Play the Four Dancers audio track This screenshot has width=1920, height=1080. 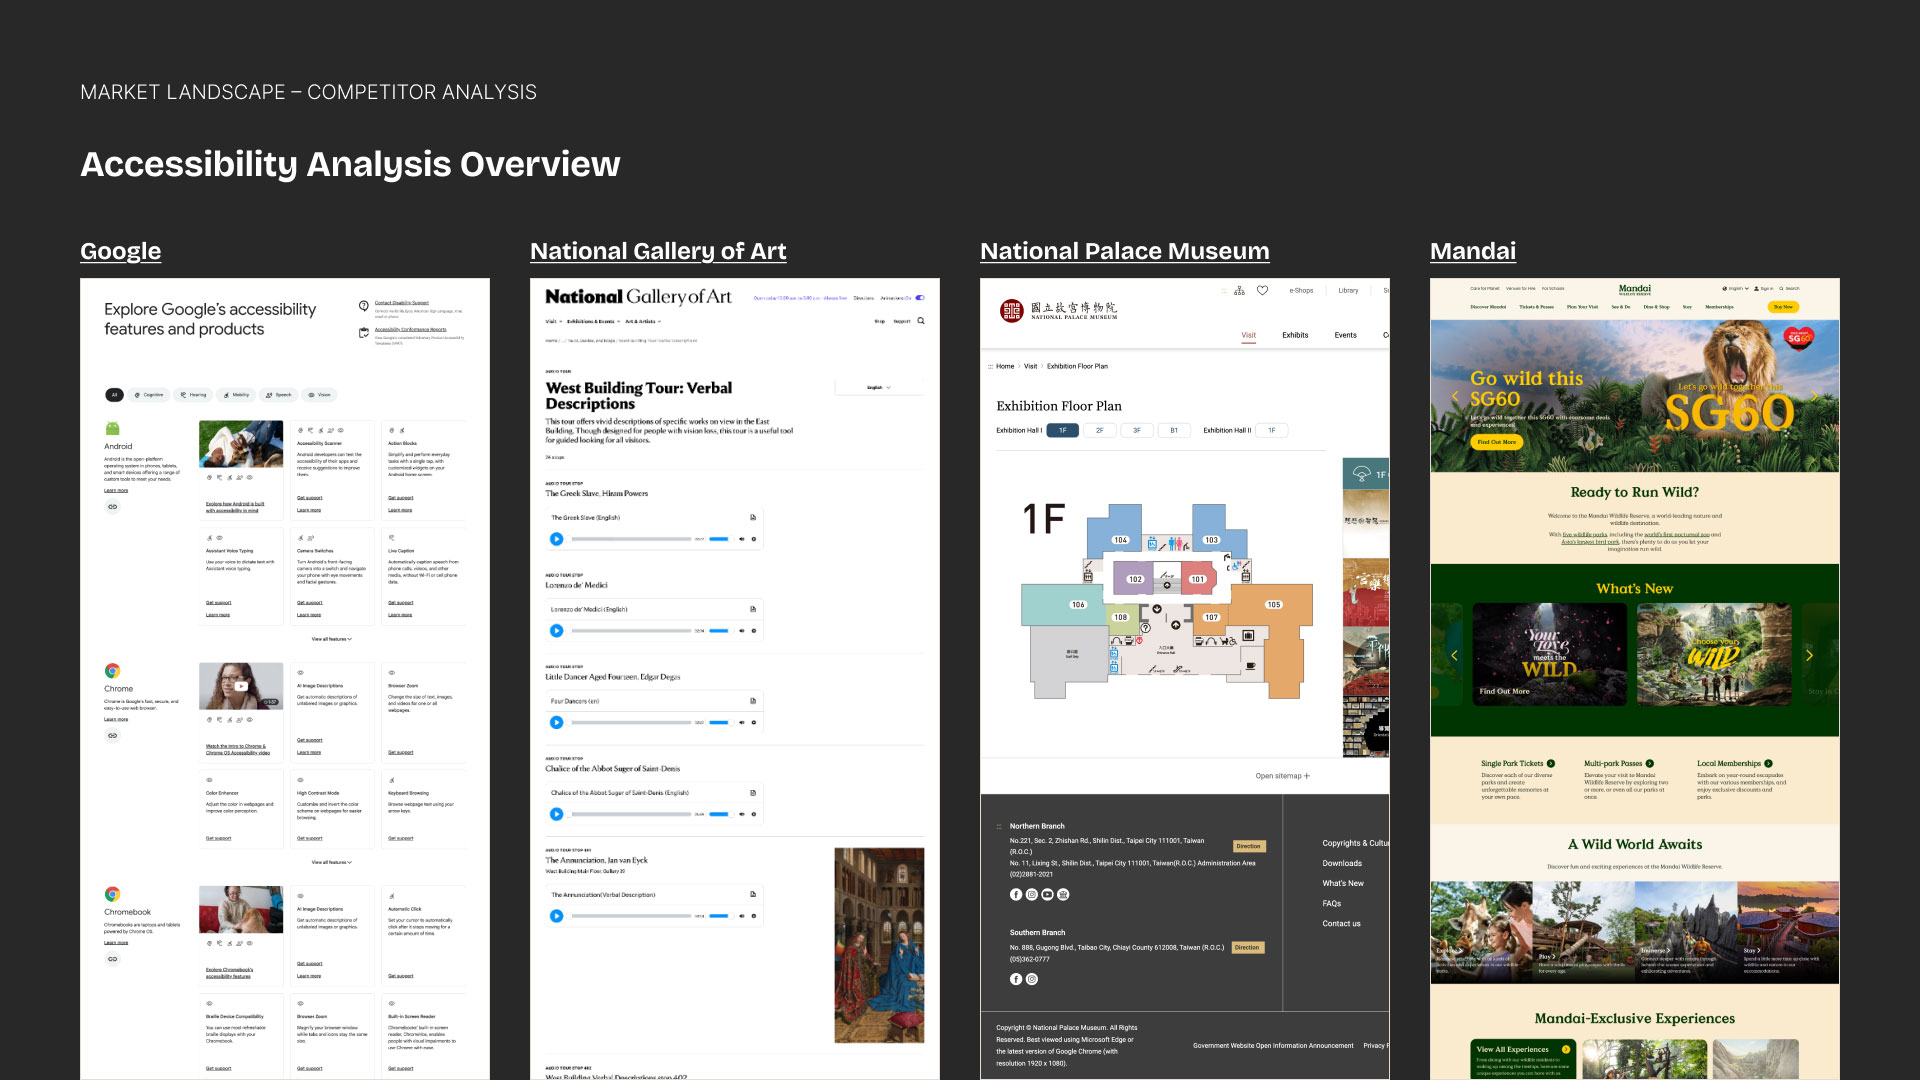click(x=557, y=722)
